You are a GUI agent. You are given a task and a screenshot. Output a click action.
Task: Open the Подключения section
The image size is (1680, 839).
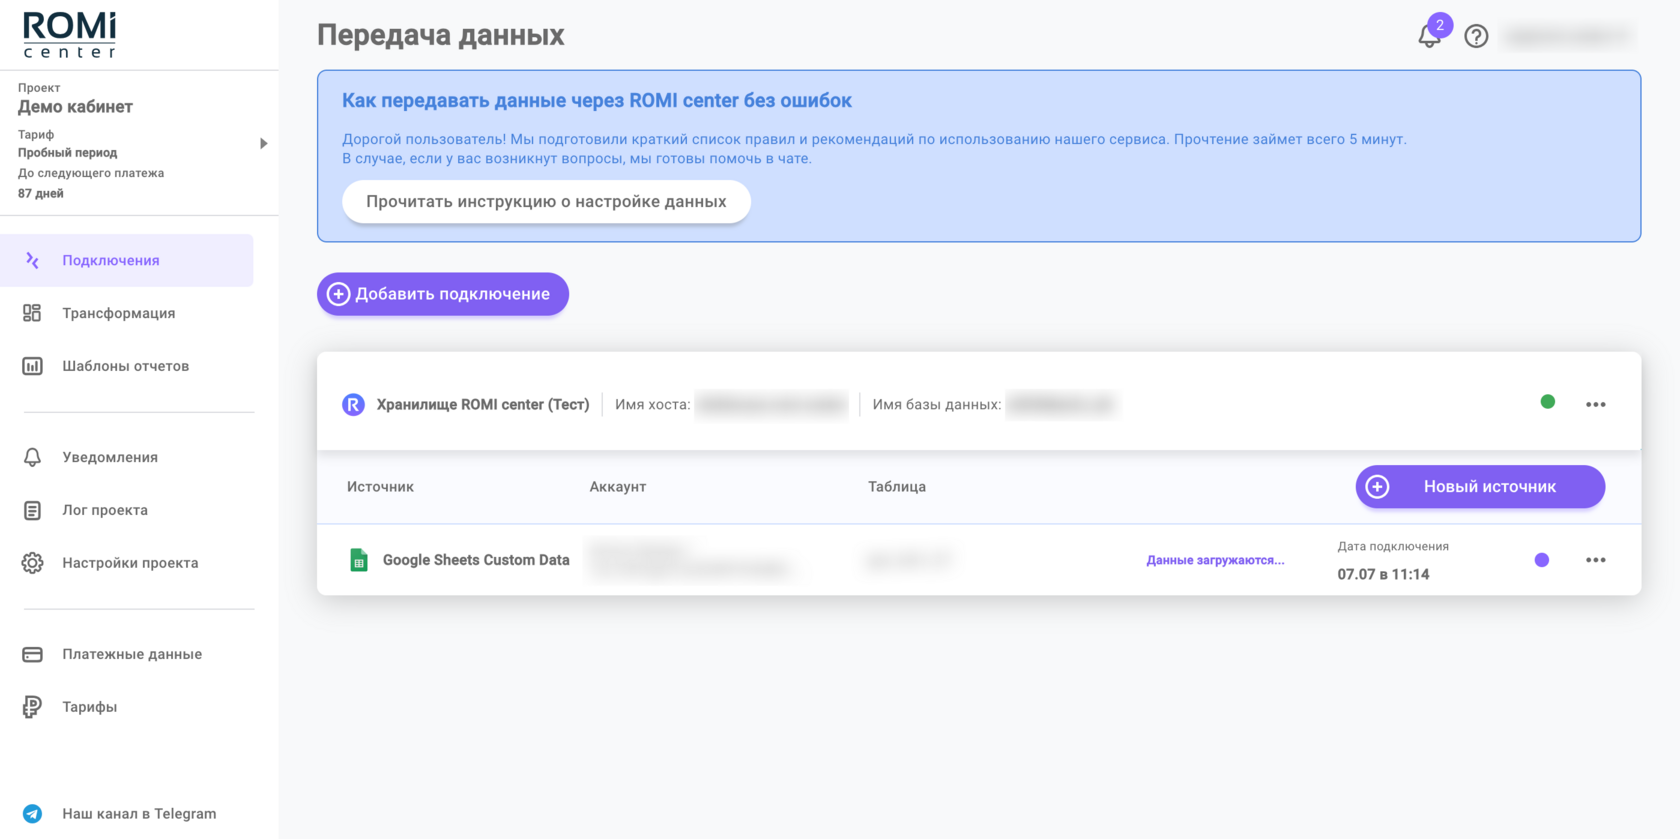(x=127, y=260)
